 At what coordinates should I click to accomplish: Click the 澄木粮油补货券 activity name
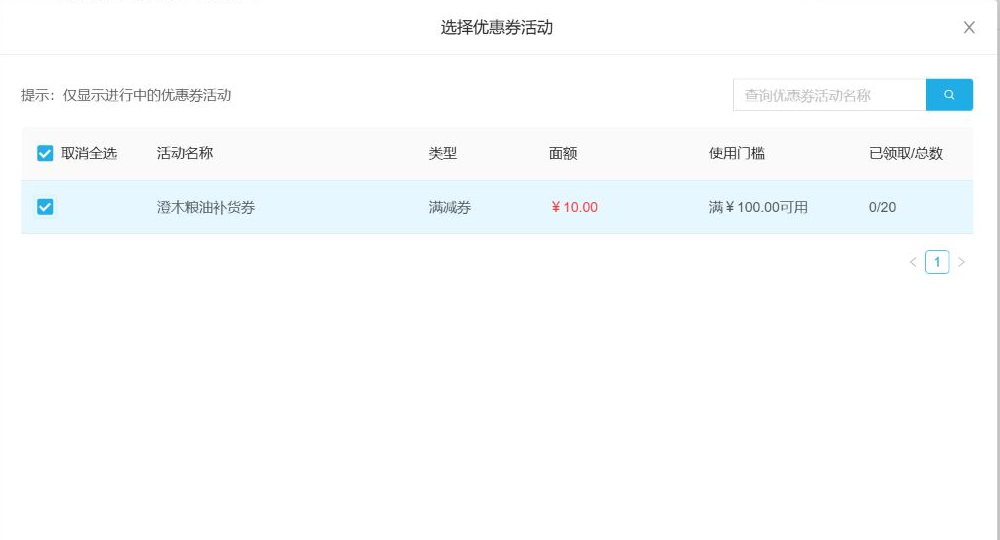pyautogui.click(x=206, y=207)
